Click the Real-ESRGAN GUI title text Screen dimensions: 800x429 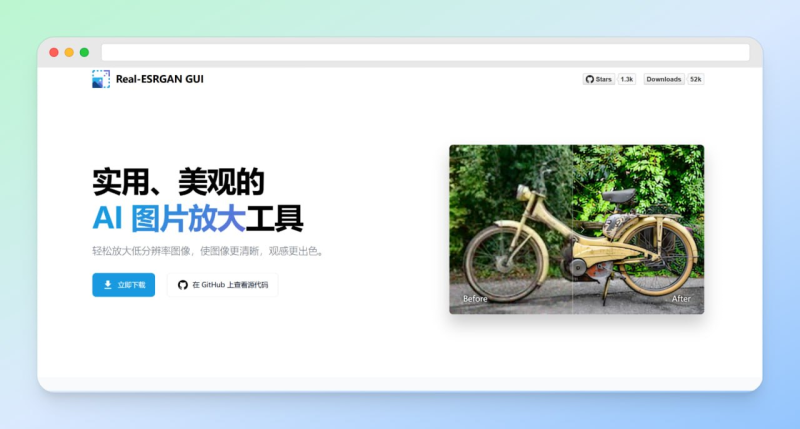(160, 79)
